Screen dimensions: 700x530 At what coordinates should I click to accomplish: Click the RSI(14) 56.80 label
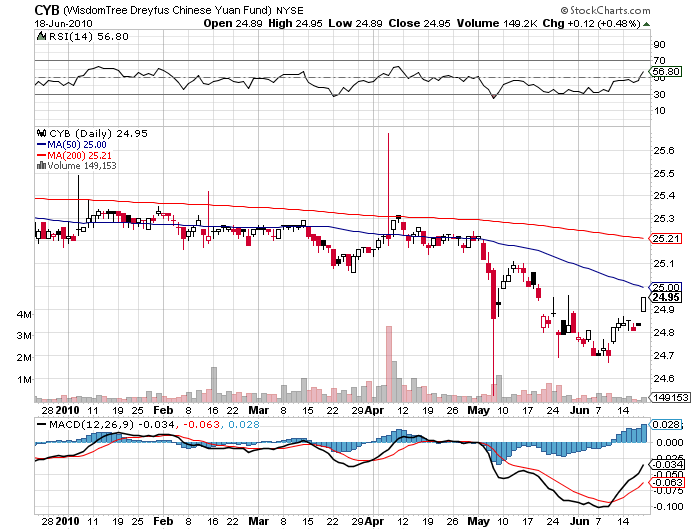click(x=88, y=37)
